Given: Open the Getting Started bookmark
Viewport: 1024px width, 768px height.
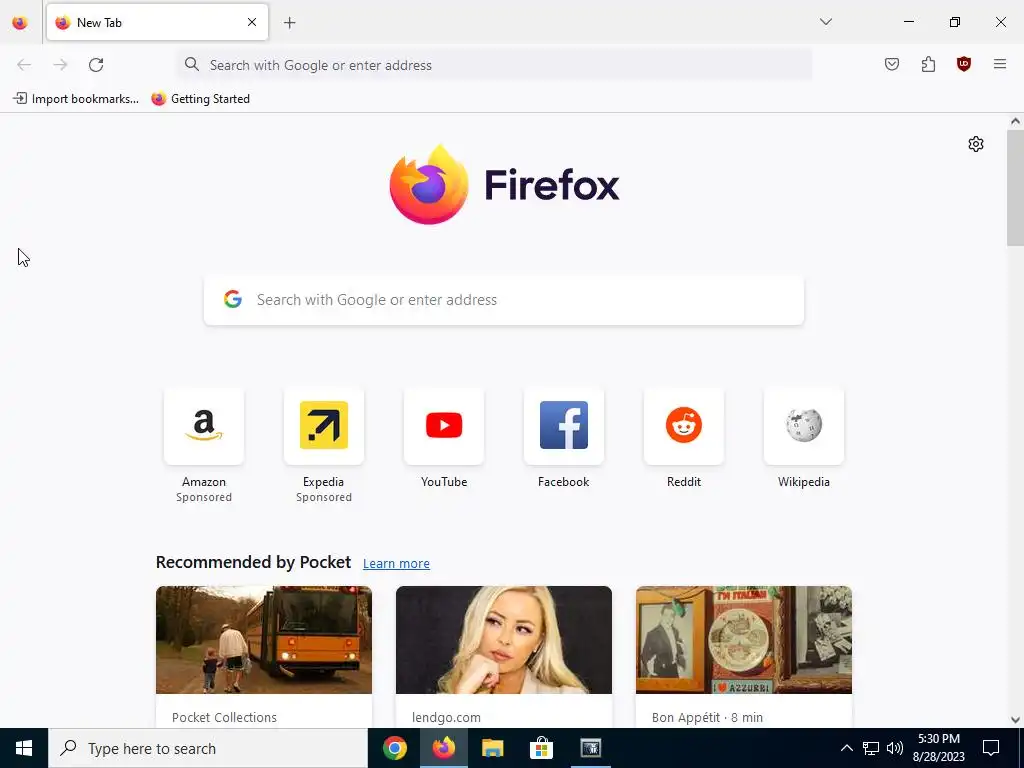Looking at the screenshot, I should click(x=200, y=99).
